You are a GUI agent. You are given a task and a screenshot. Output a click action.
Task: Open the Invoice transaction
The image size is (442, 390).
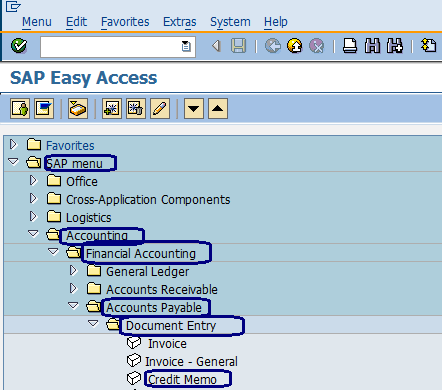click(167, 344)
